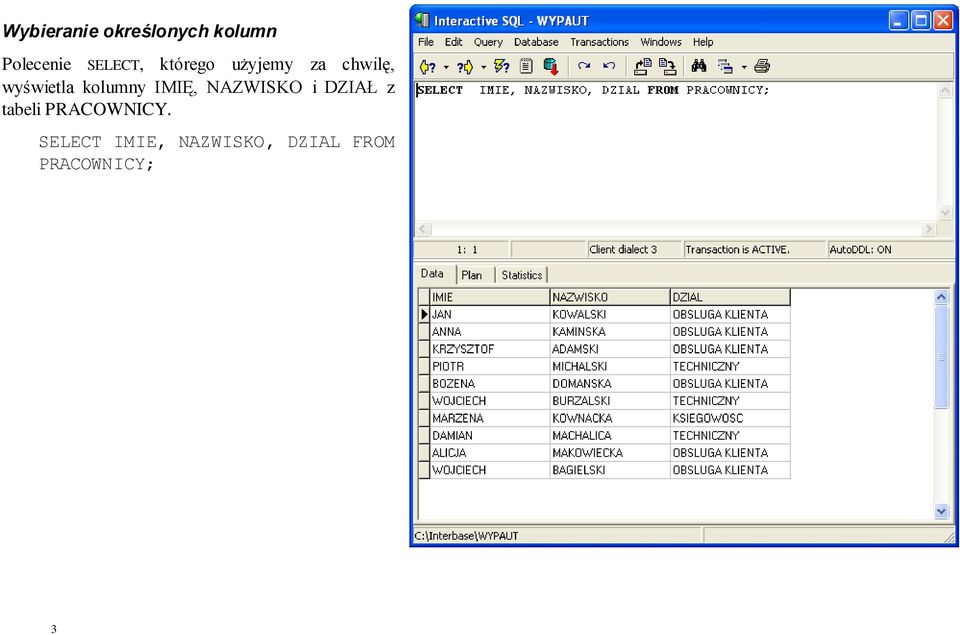Click results grid scrollbar down arrow
Screen dimensions: 960x635
pyautogui.click(x=941, y=511)
